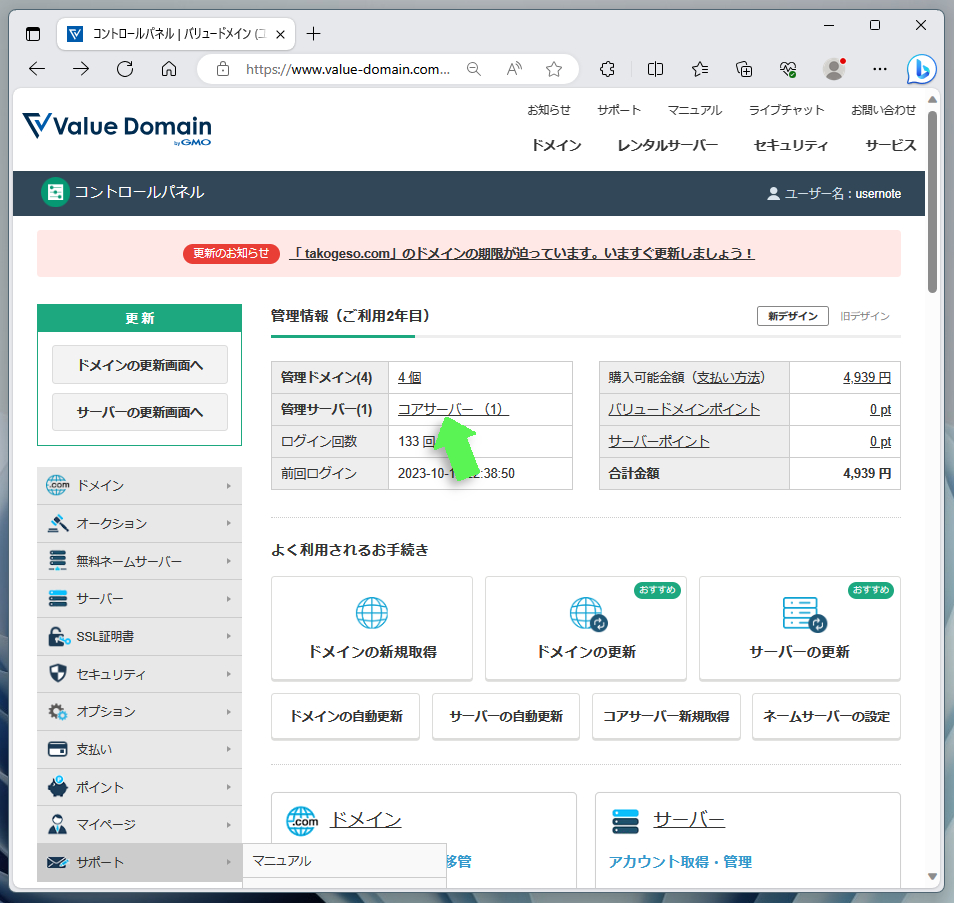
Task: Close the コントロールパネル browser tab
Action: tap(280, 34)
